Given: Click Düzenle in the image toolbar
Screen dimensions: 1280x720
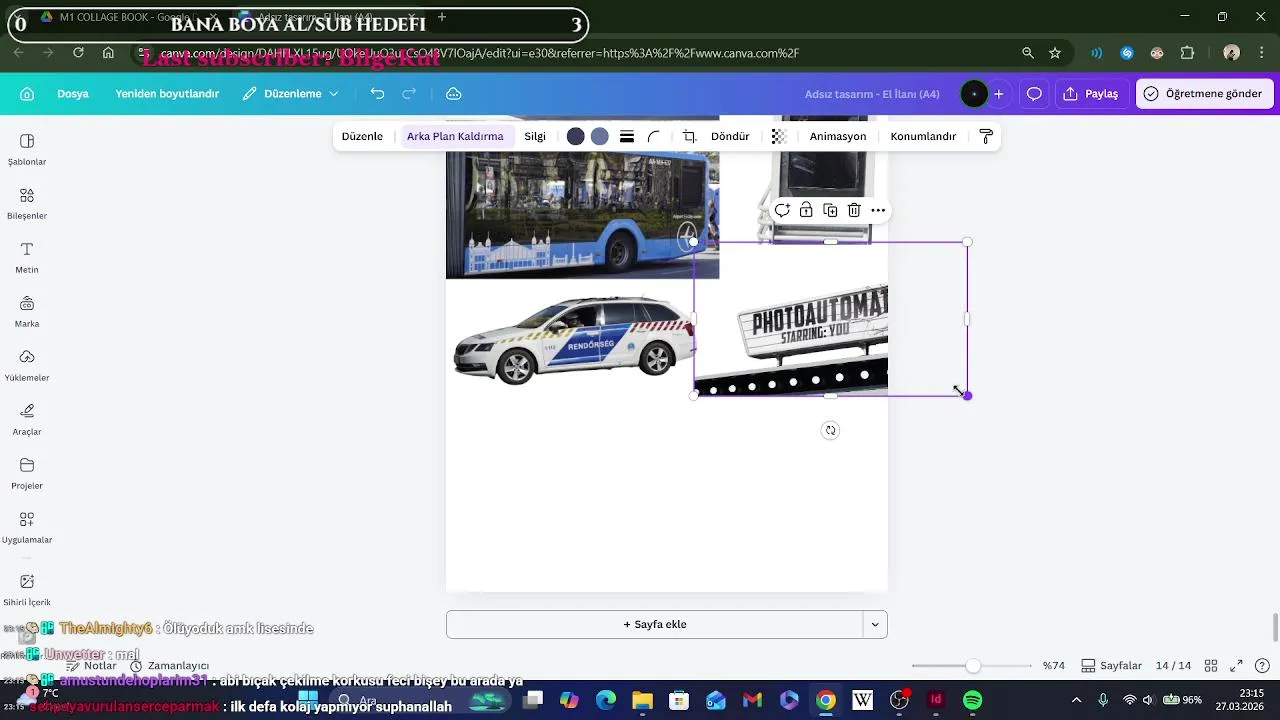Looking at the screenshot, I should click(362, 137).
